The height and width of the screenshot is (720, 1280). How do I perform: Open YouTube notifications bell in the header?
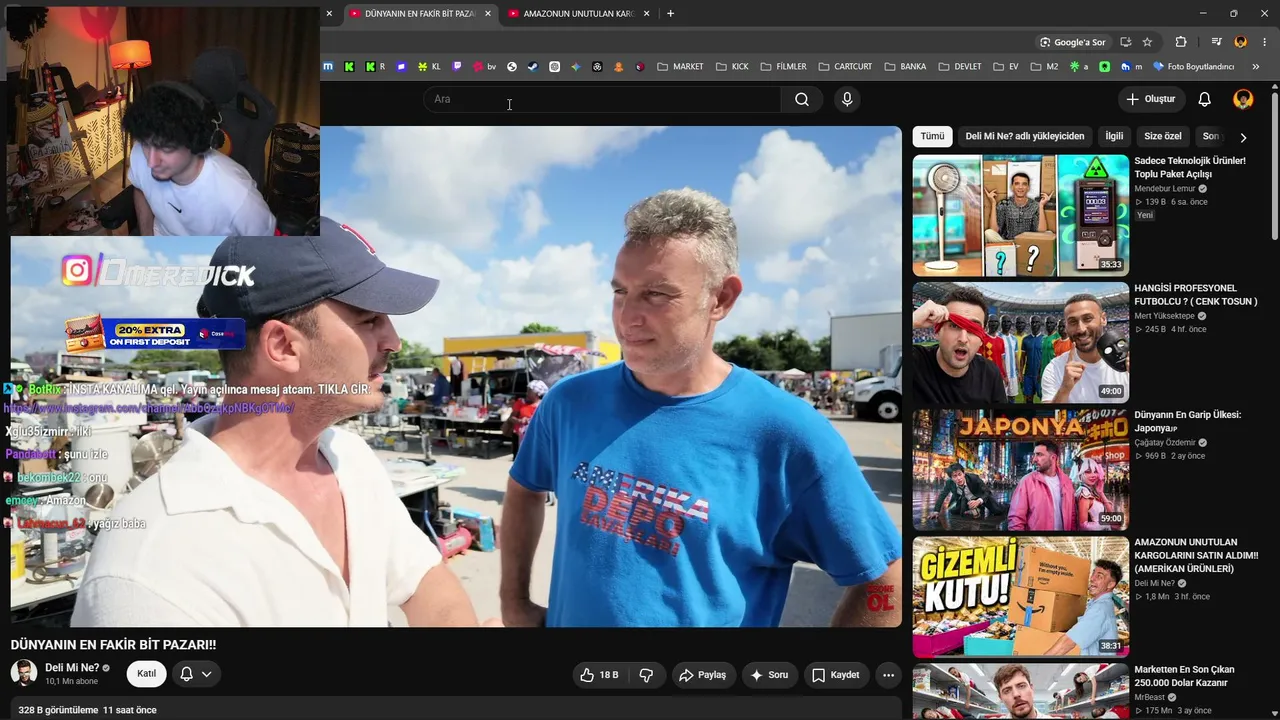point(1205,99)
